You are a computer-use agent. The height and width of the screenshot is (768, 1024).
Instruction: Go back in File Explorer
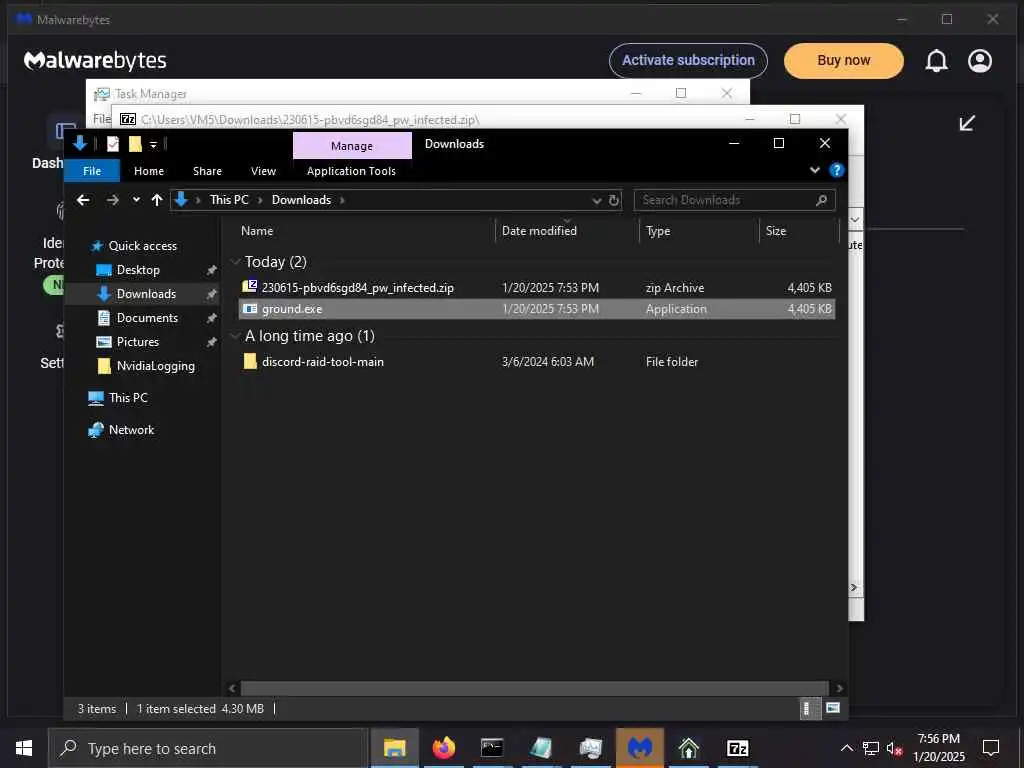tap(83, 200)
